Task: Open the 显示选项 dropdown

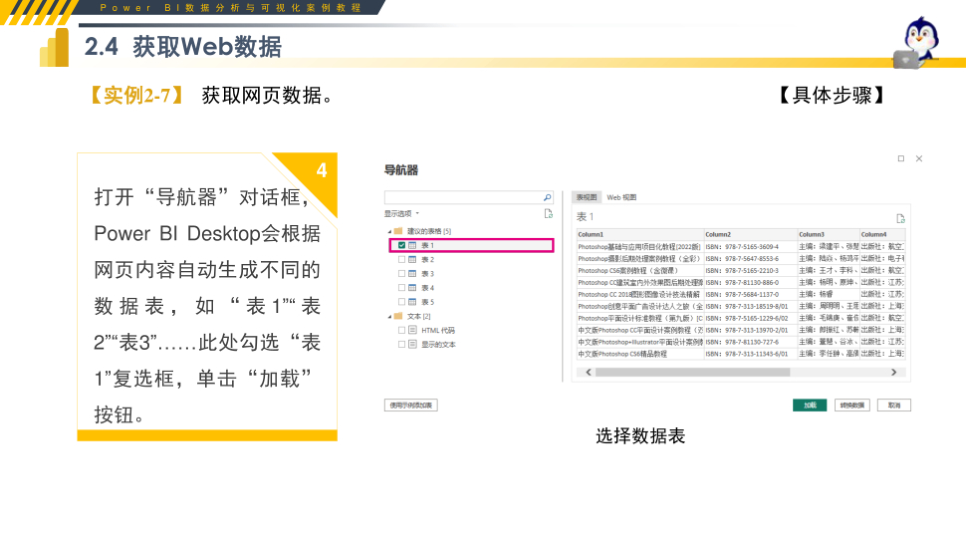Action: tap(402, 214)
